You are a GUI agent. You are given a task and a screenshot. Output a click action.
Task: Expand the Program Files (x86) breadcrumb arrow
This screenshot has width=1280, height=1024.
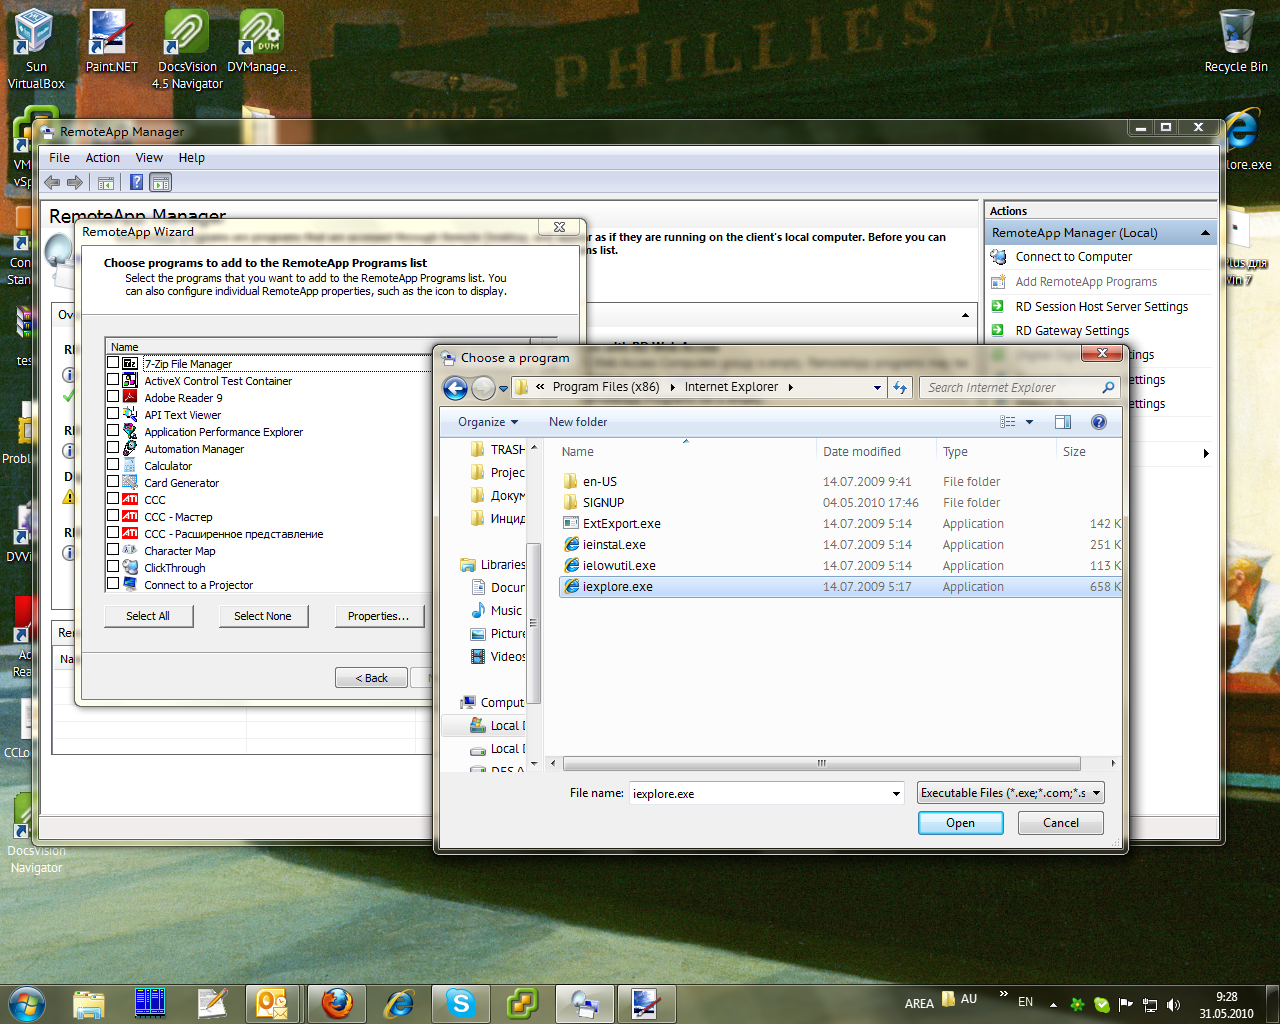tap(672, 388)
